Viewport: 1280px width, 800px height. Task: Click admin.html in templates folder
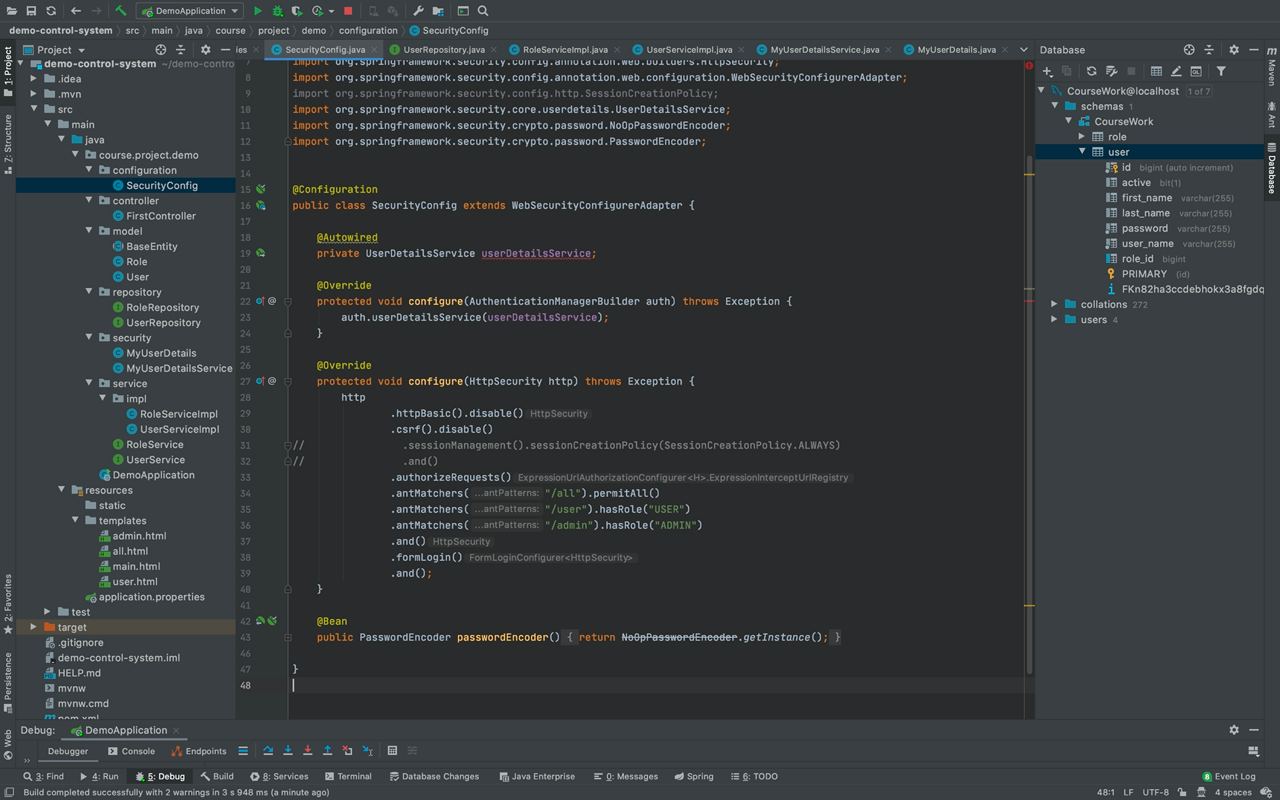pos(139,536)
